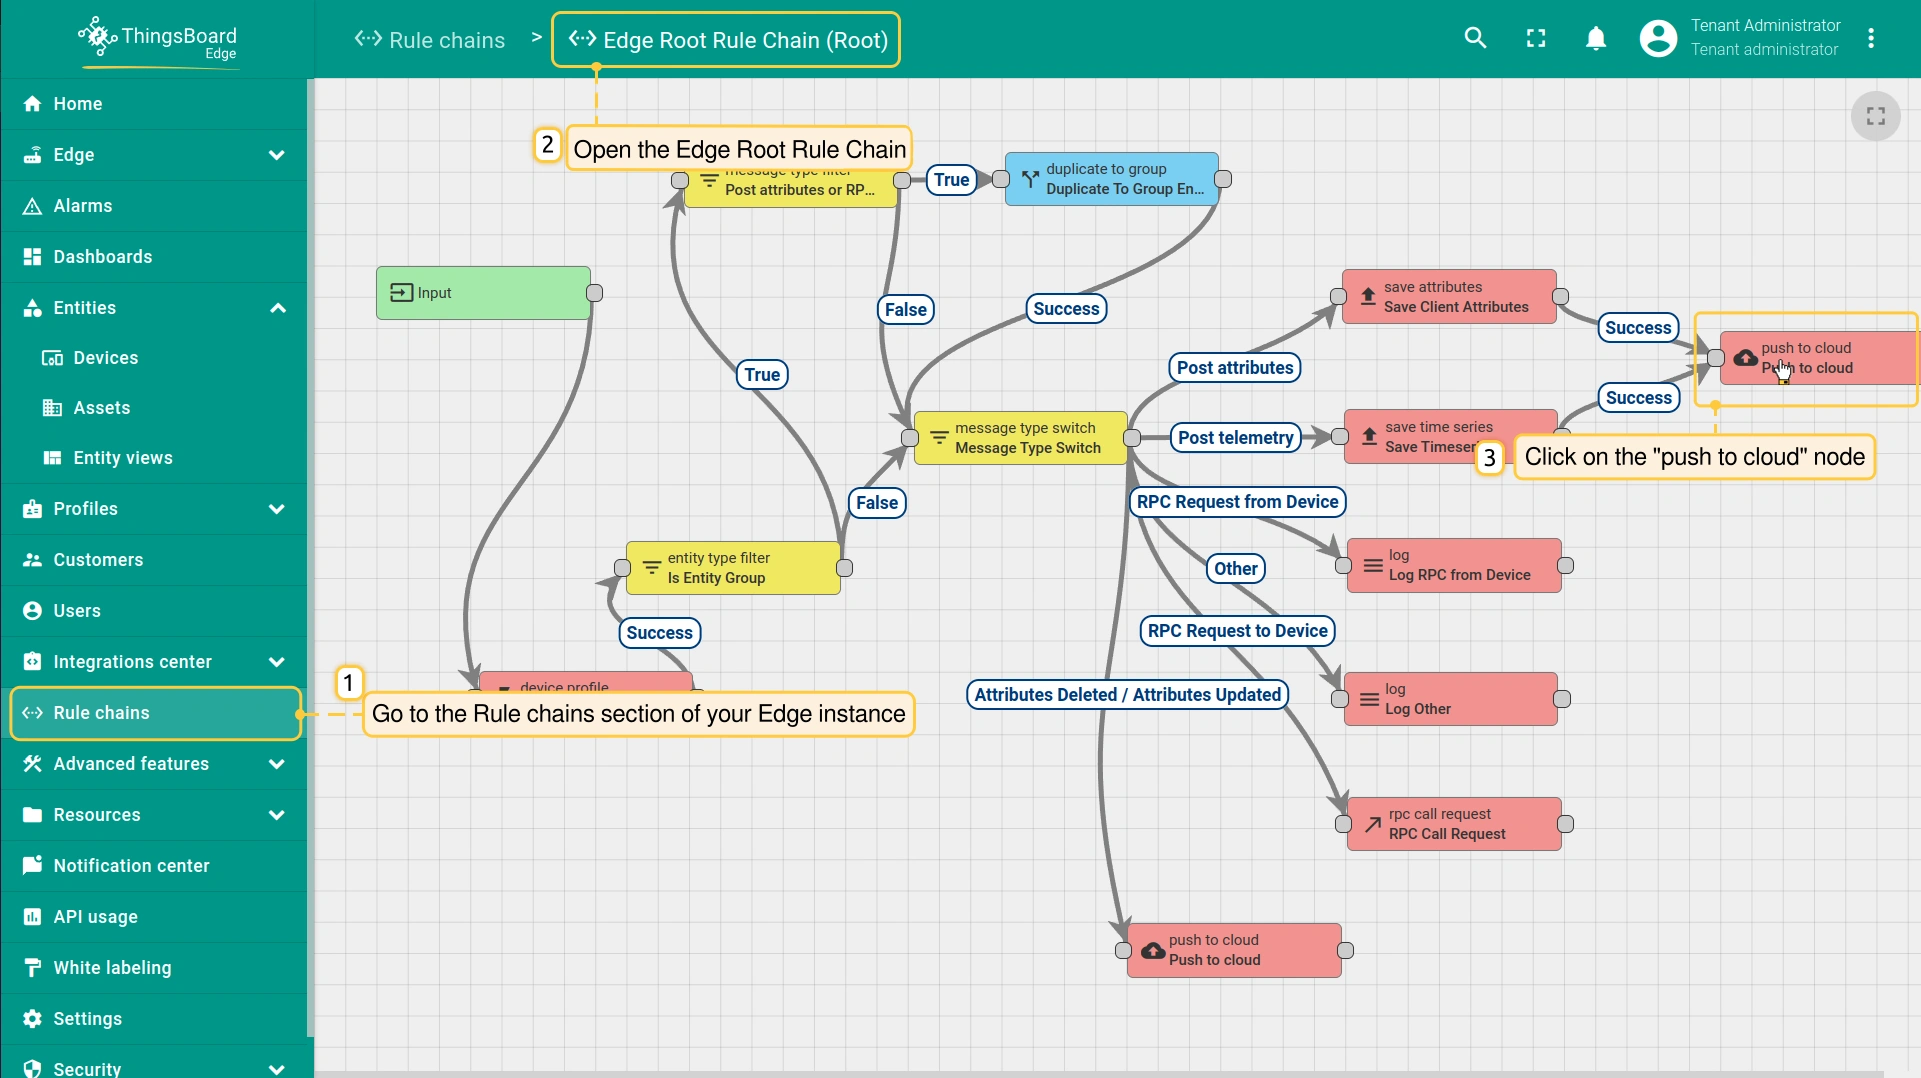Go to Dashboards in the sidebar

pos(102,257)
